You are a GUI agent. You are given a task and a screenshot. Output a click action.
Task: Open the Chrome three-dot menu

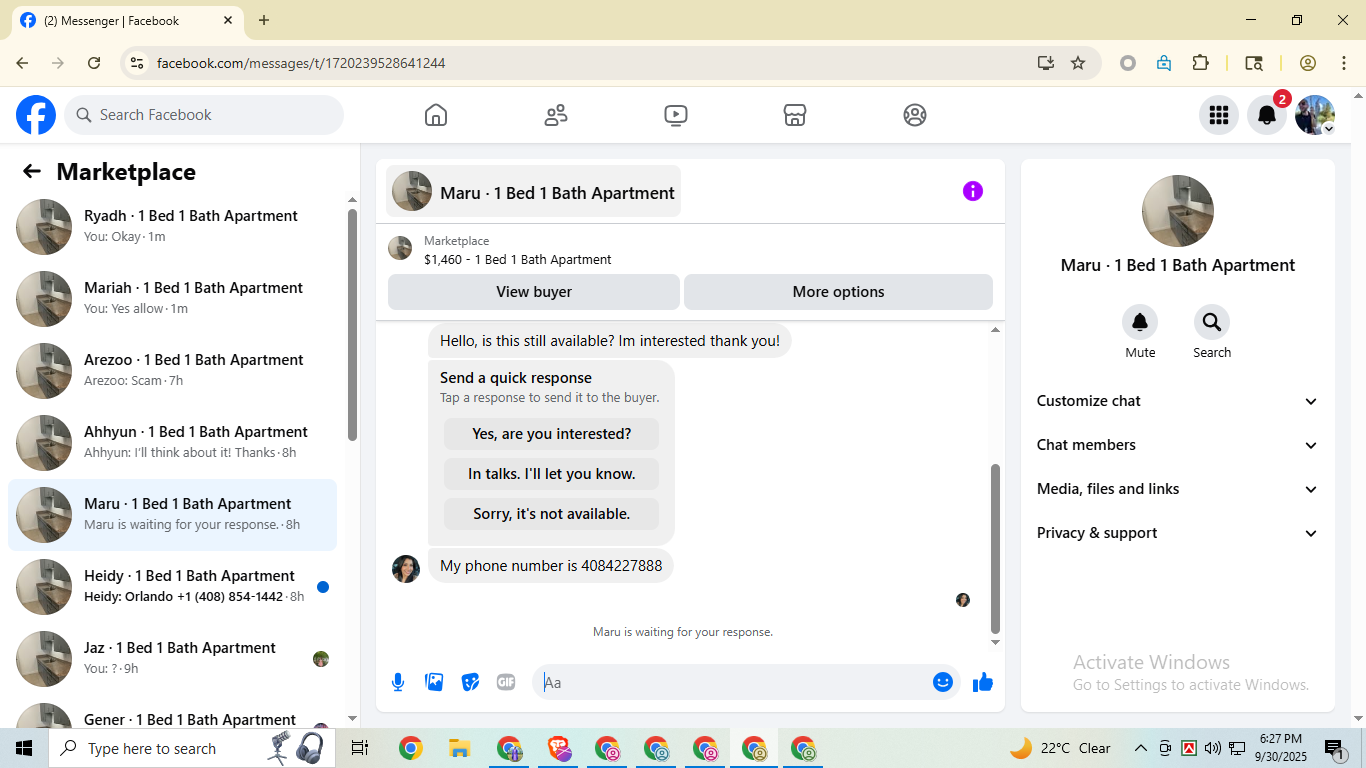(x=1344, y=63)
